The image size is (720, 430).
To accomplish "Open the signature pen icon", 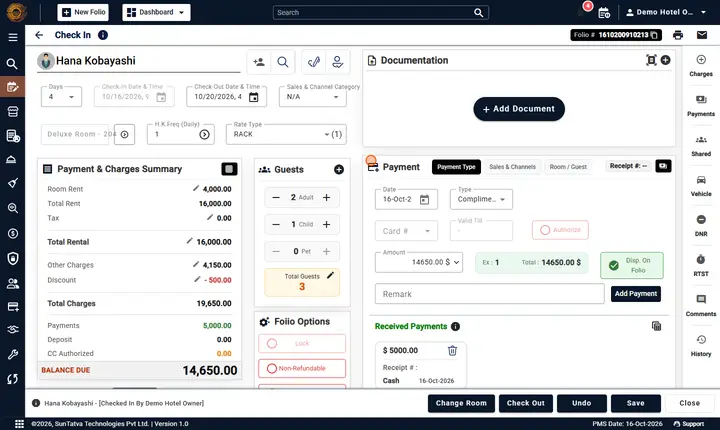I will 314,62.
